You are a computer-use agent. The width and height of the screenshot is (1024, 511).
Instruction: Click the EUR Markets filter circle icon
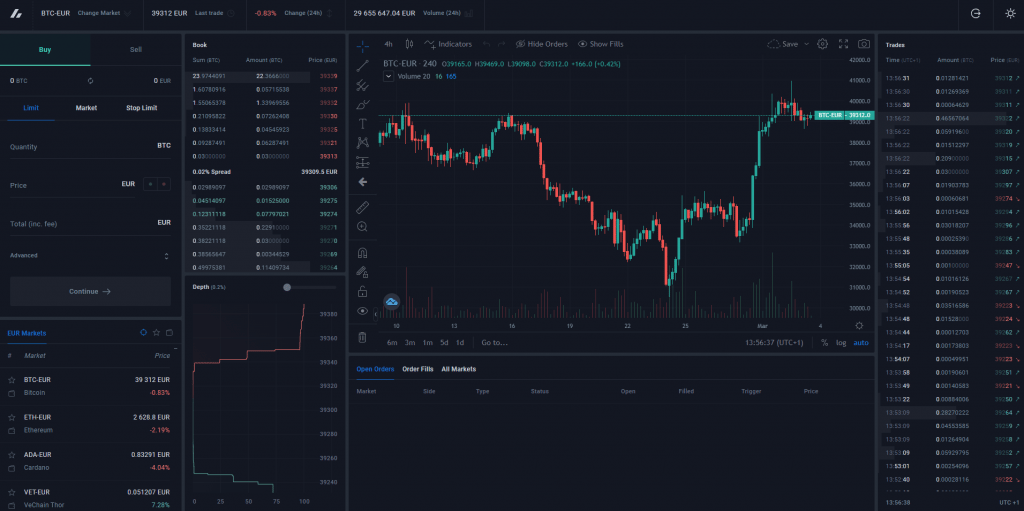pyautogui.click(x=143, y=333)
